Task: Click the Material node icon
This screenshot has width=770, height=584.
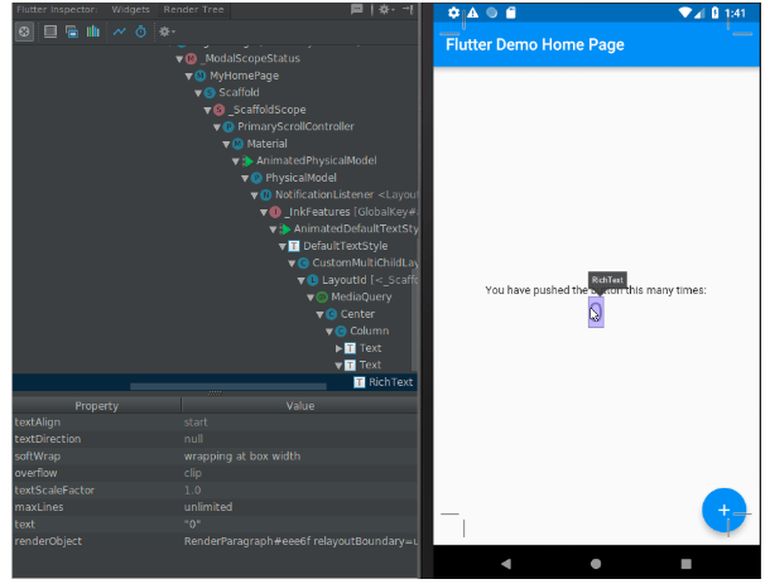Action: pos(238,144)
